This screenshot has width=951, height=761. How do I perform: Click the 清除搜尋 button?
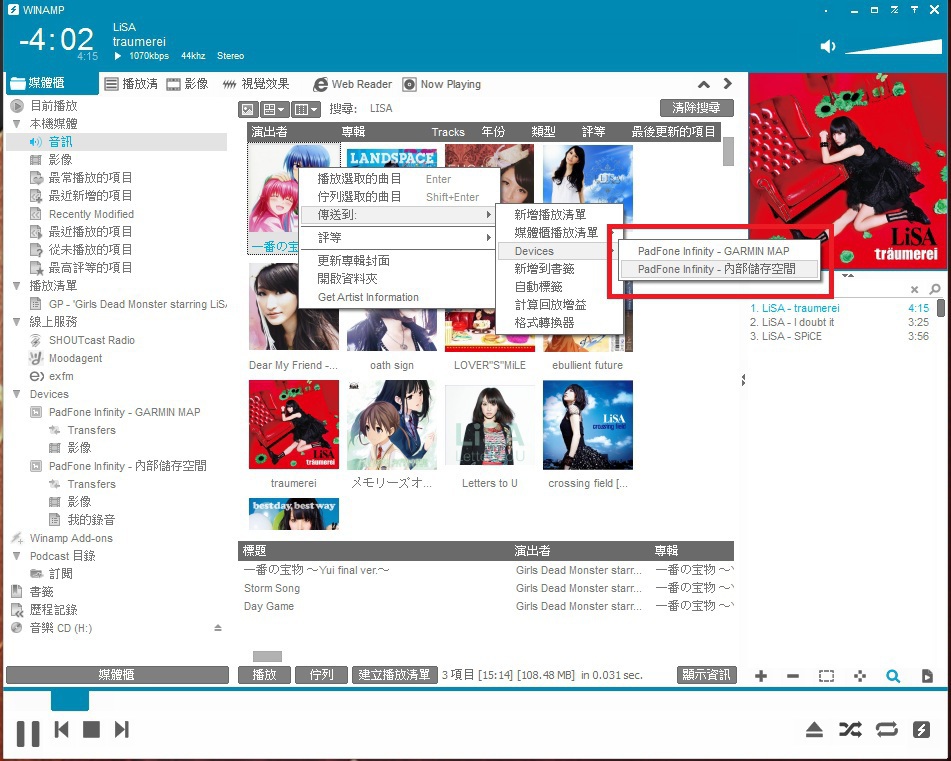pos(696,108)
